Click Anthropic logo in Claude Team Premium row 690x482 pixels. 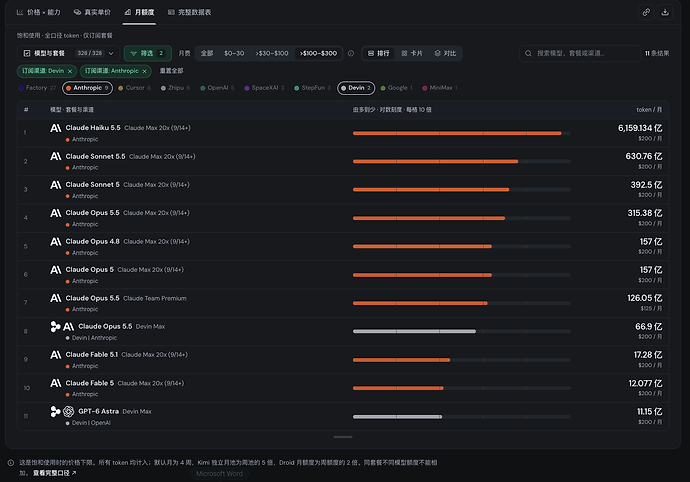click(x=55, y=298)
